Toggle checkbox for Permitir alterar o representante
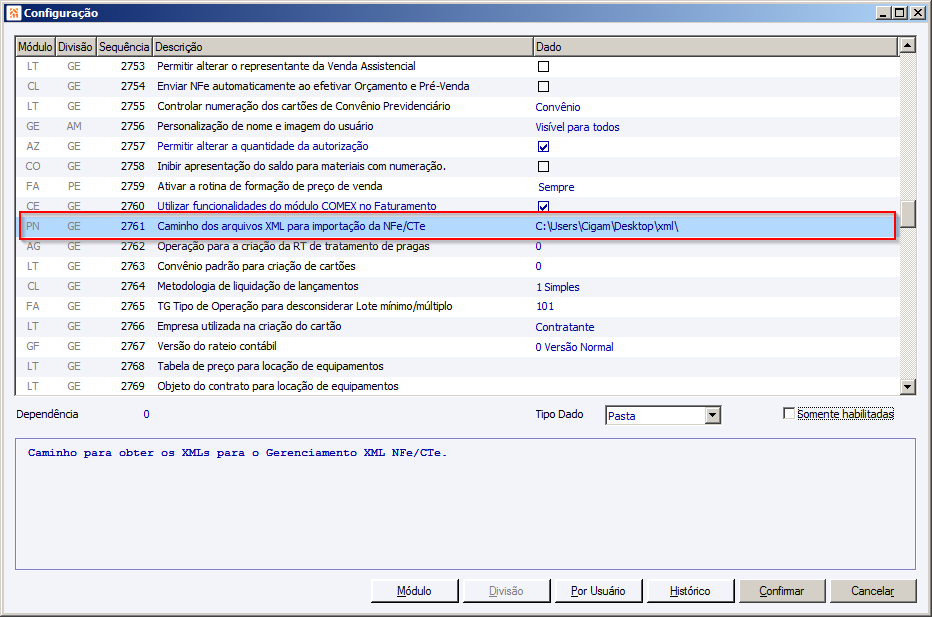 (x=543, y=67)
